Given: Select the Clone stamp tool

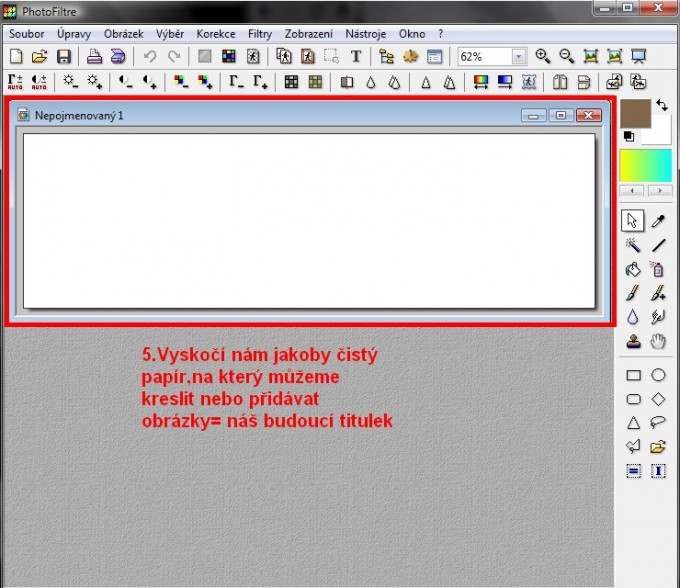Looking at the screenshot, I should (x=633, y=341).
